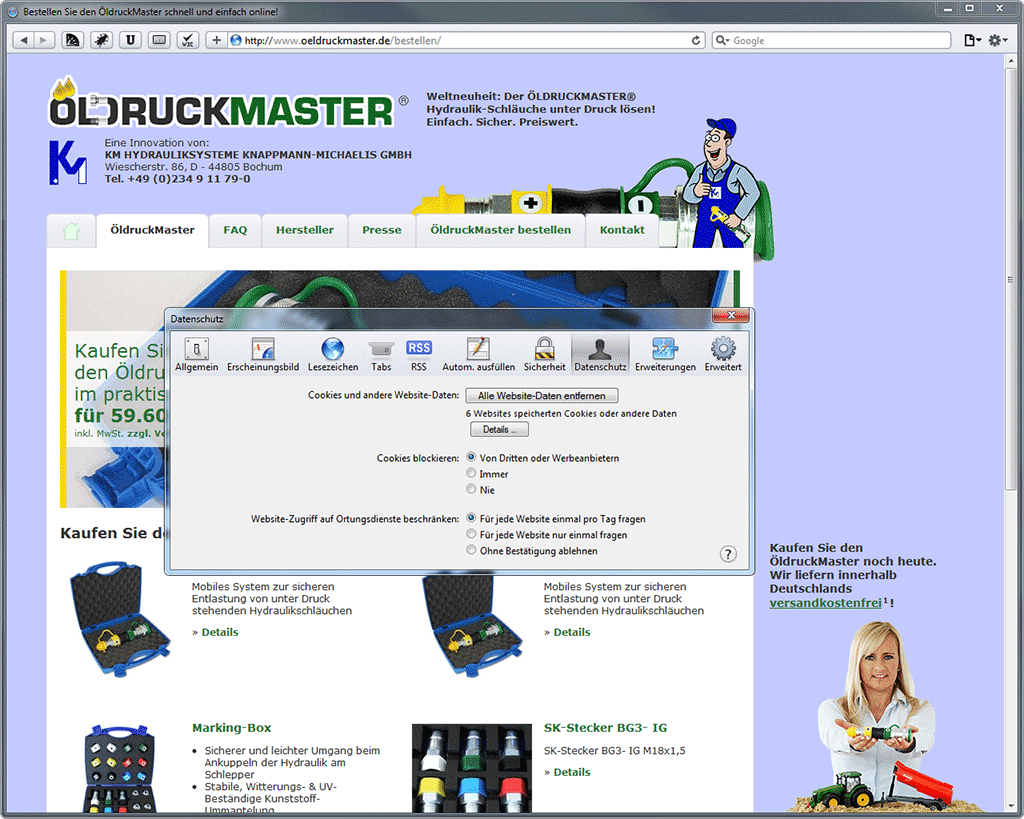
Task: Open the search engine dropdown magnifier
Action: 722,40
